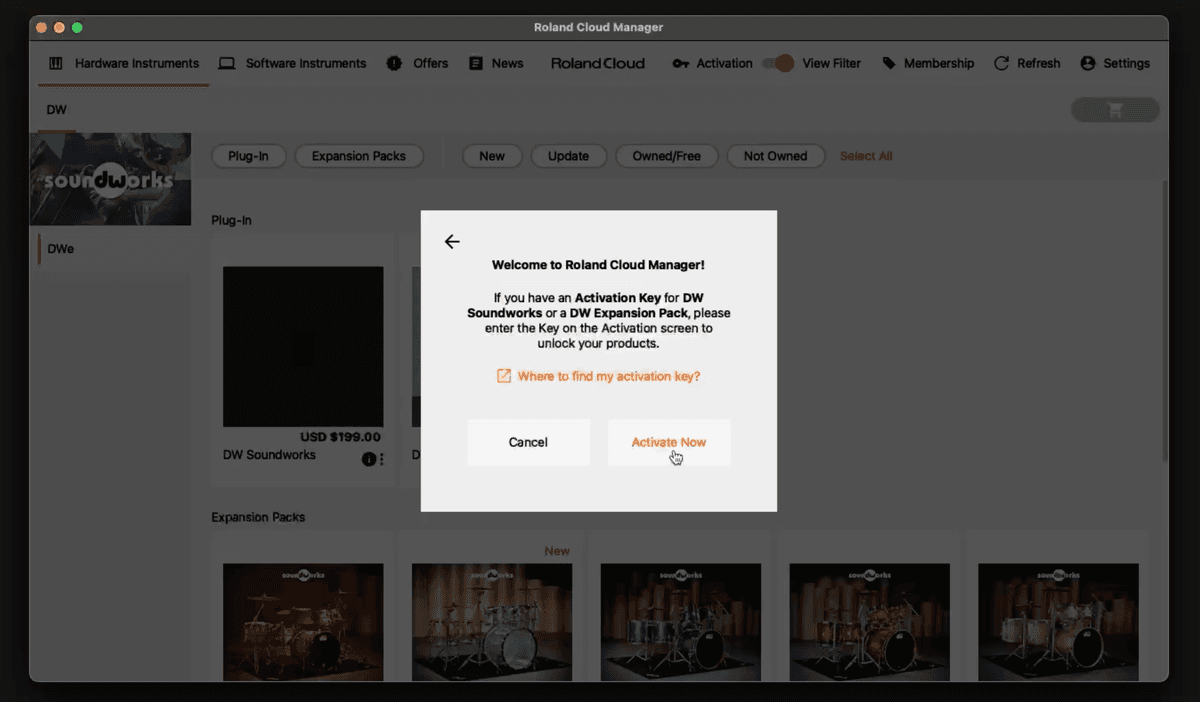Click the Refresh icon in the toolbar
The height and width of the screenshot is (702, 1200).
pos(1001,63)
